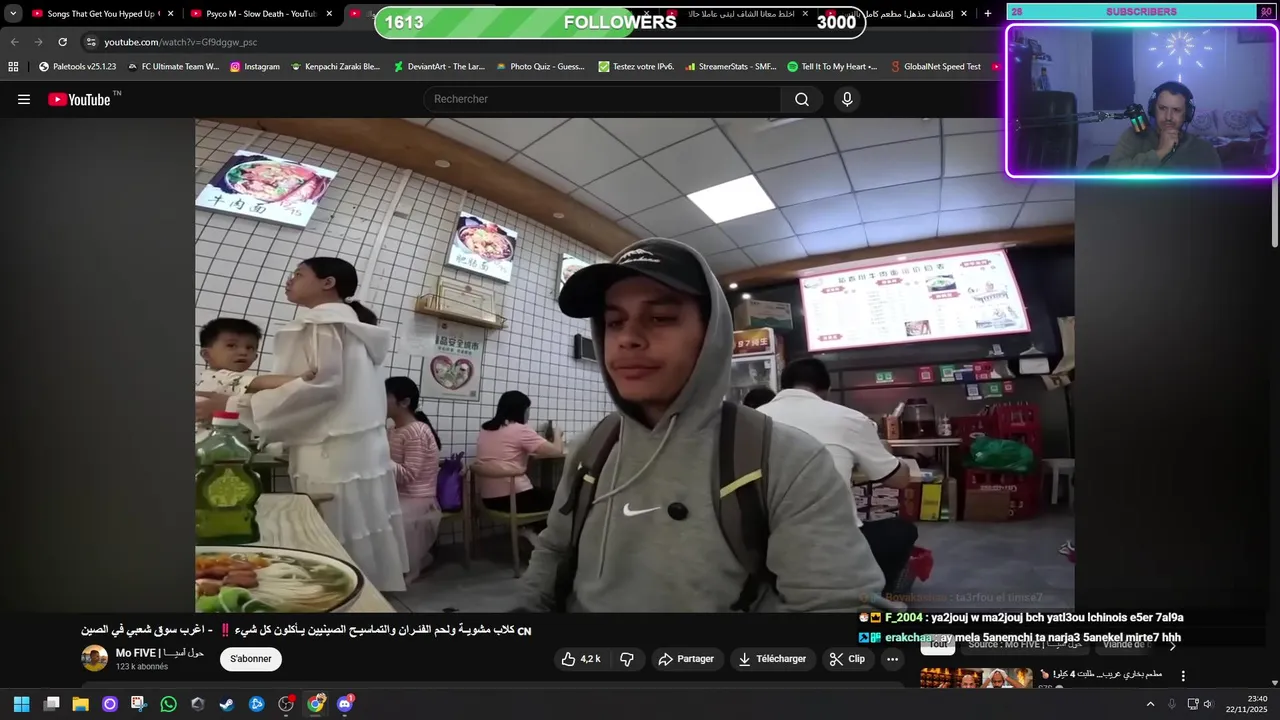Click the magnifying glass search button
Viewport: 1280px width, 720px height.
pos(802,99)
